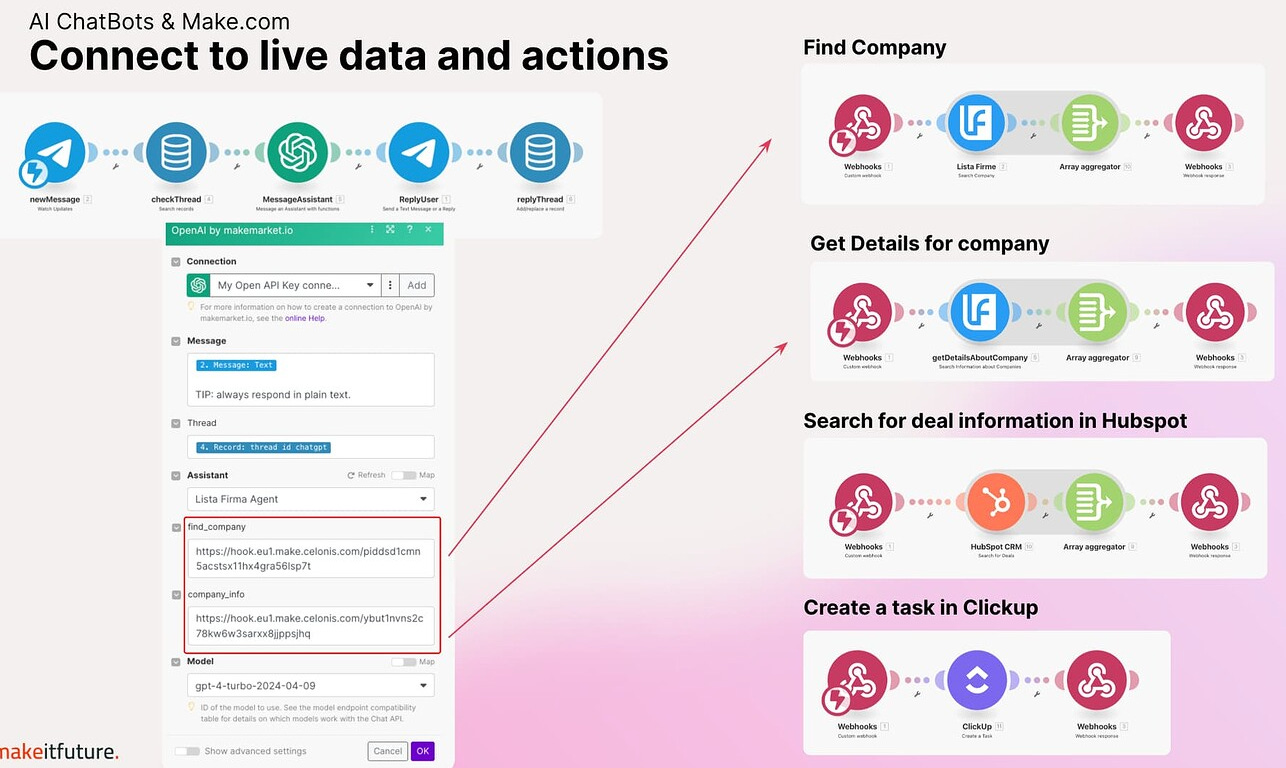Click 'TIP: always respond in plain text.'
Screen dimensions: 1286x768
click(x=273, y=394)
